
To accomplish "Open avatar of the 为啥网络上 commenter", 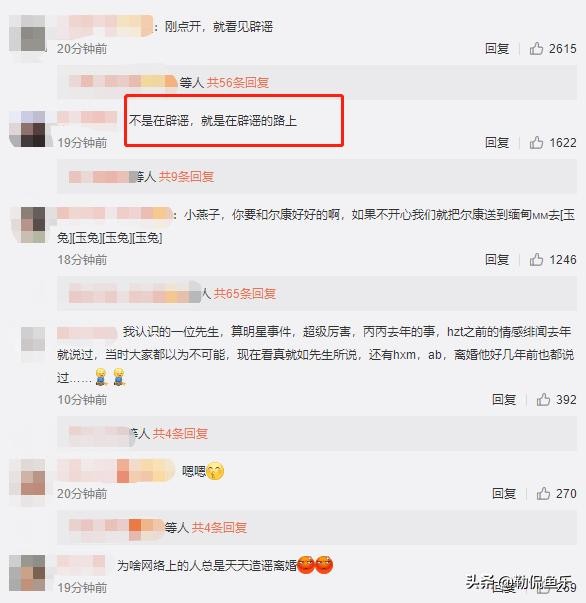I will click(27, 573).
